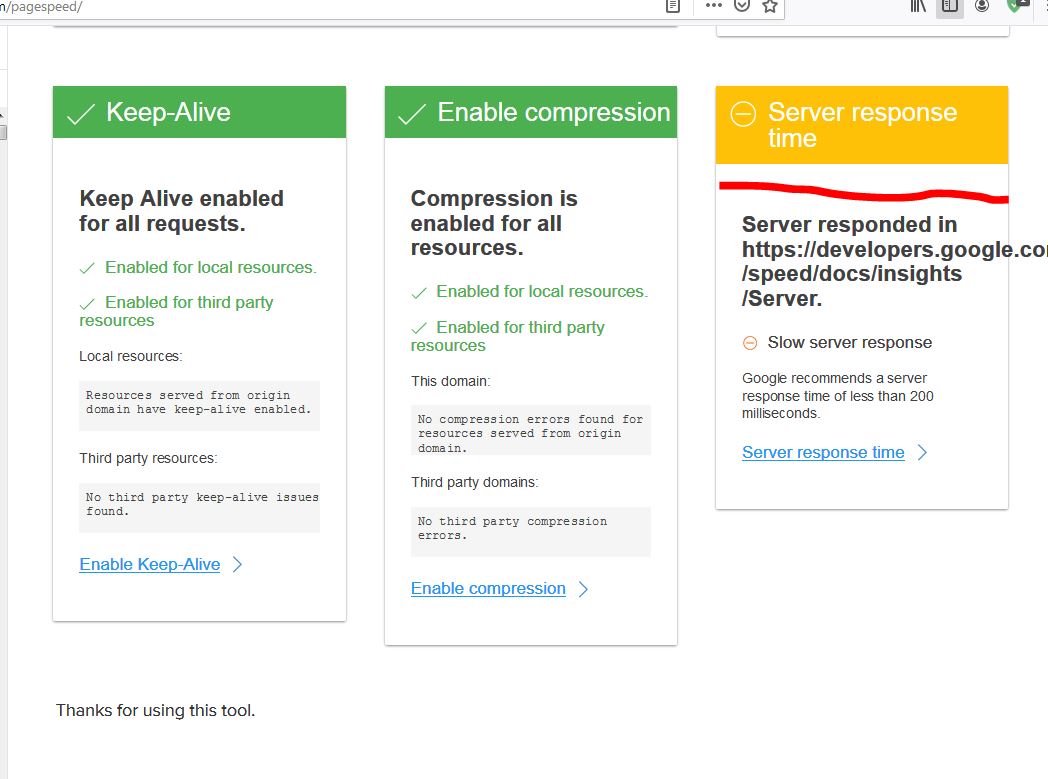Toggle Firefox reader view icon
The height and width of the screenshot is (779, 1048).
[x=673, y=6]
